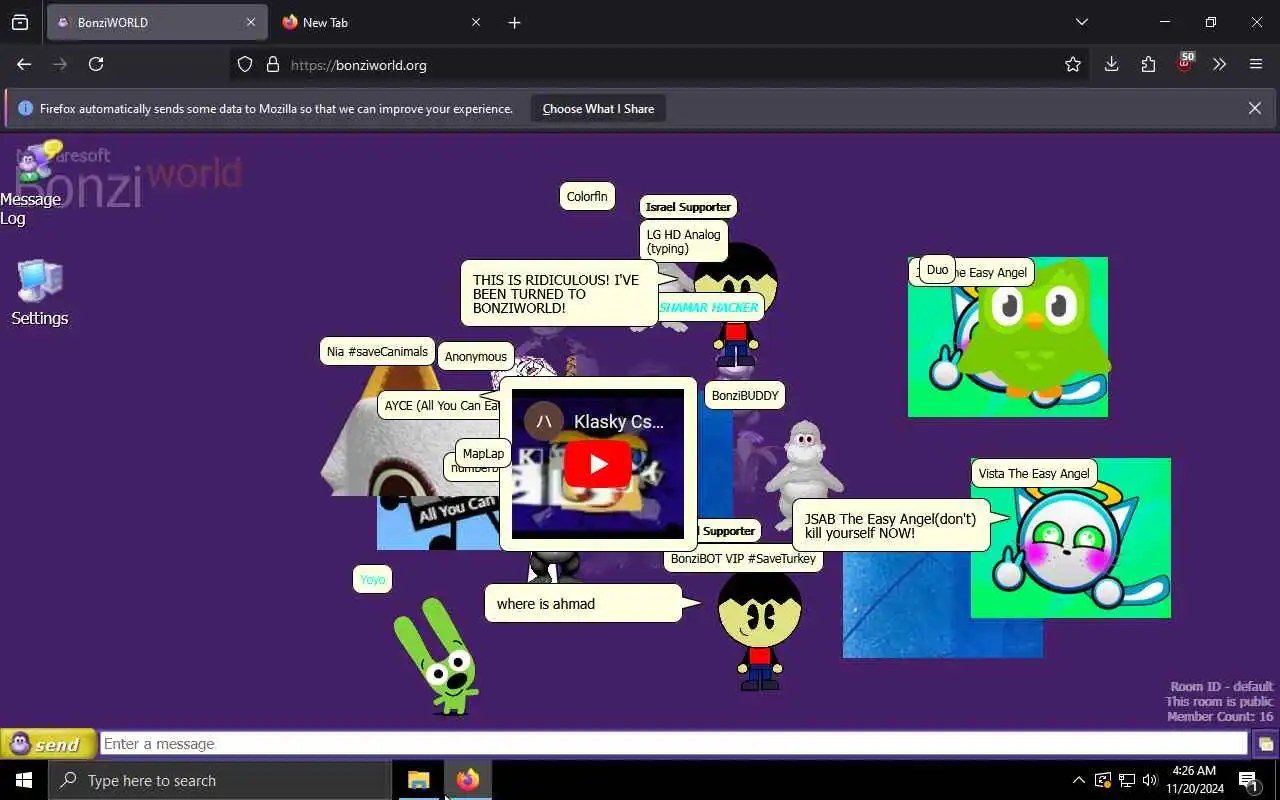This screenshot has height=800, width=1280.
Task: Expand more tools overflow chevron
Action: 1219,64
